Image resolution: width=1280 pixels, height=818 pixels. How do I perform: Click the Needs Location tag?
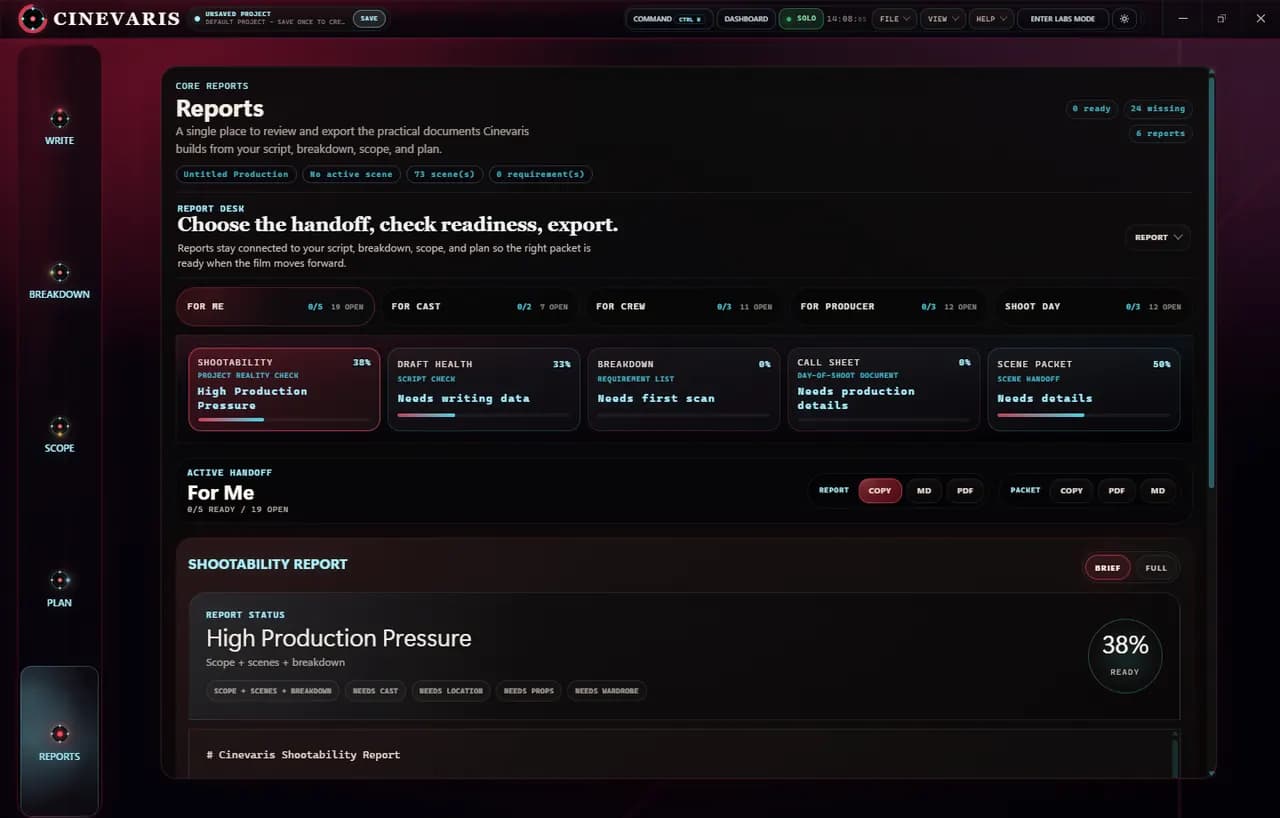click(451, 691)
